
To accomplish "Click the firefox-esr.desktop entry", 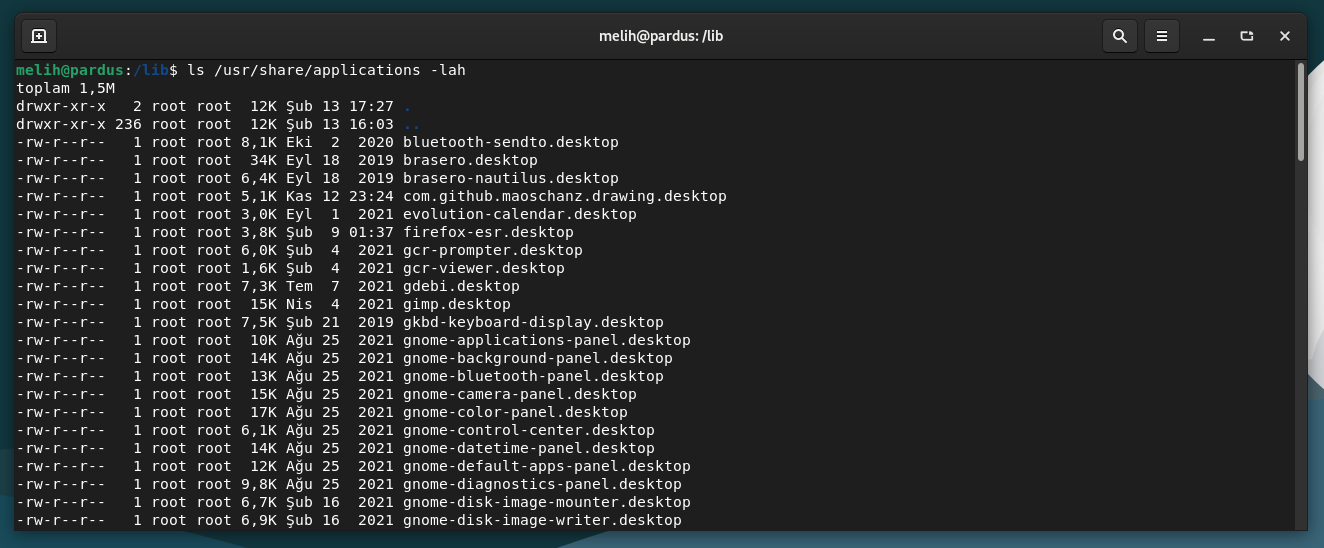I will pos(488,232).
